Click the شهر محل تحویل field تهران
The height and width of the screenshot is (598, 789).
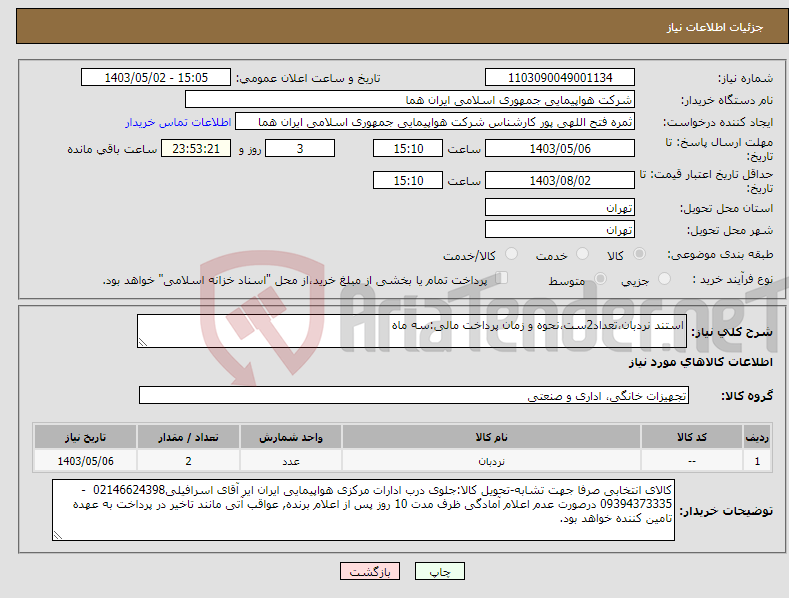point(560,230)
